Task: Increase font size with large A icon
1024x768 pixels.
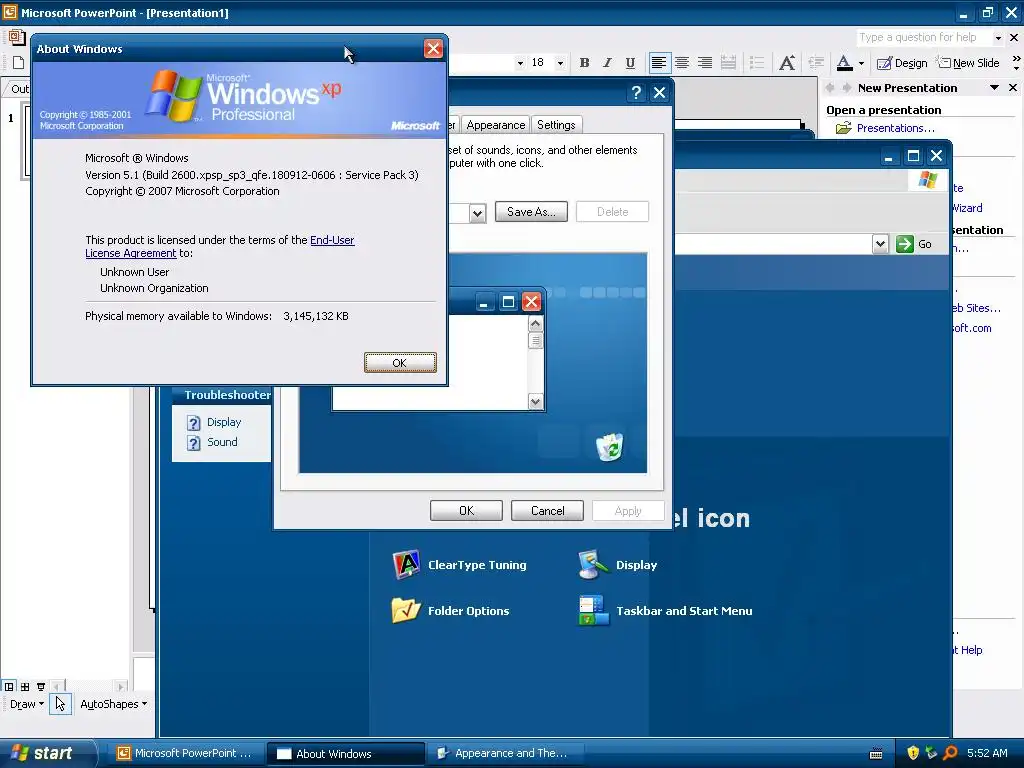Action: coord(787,63)
